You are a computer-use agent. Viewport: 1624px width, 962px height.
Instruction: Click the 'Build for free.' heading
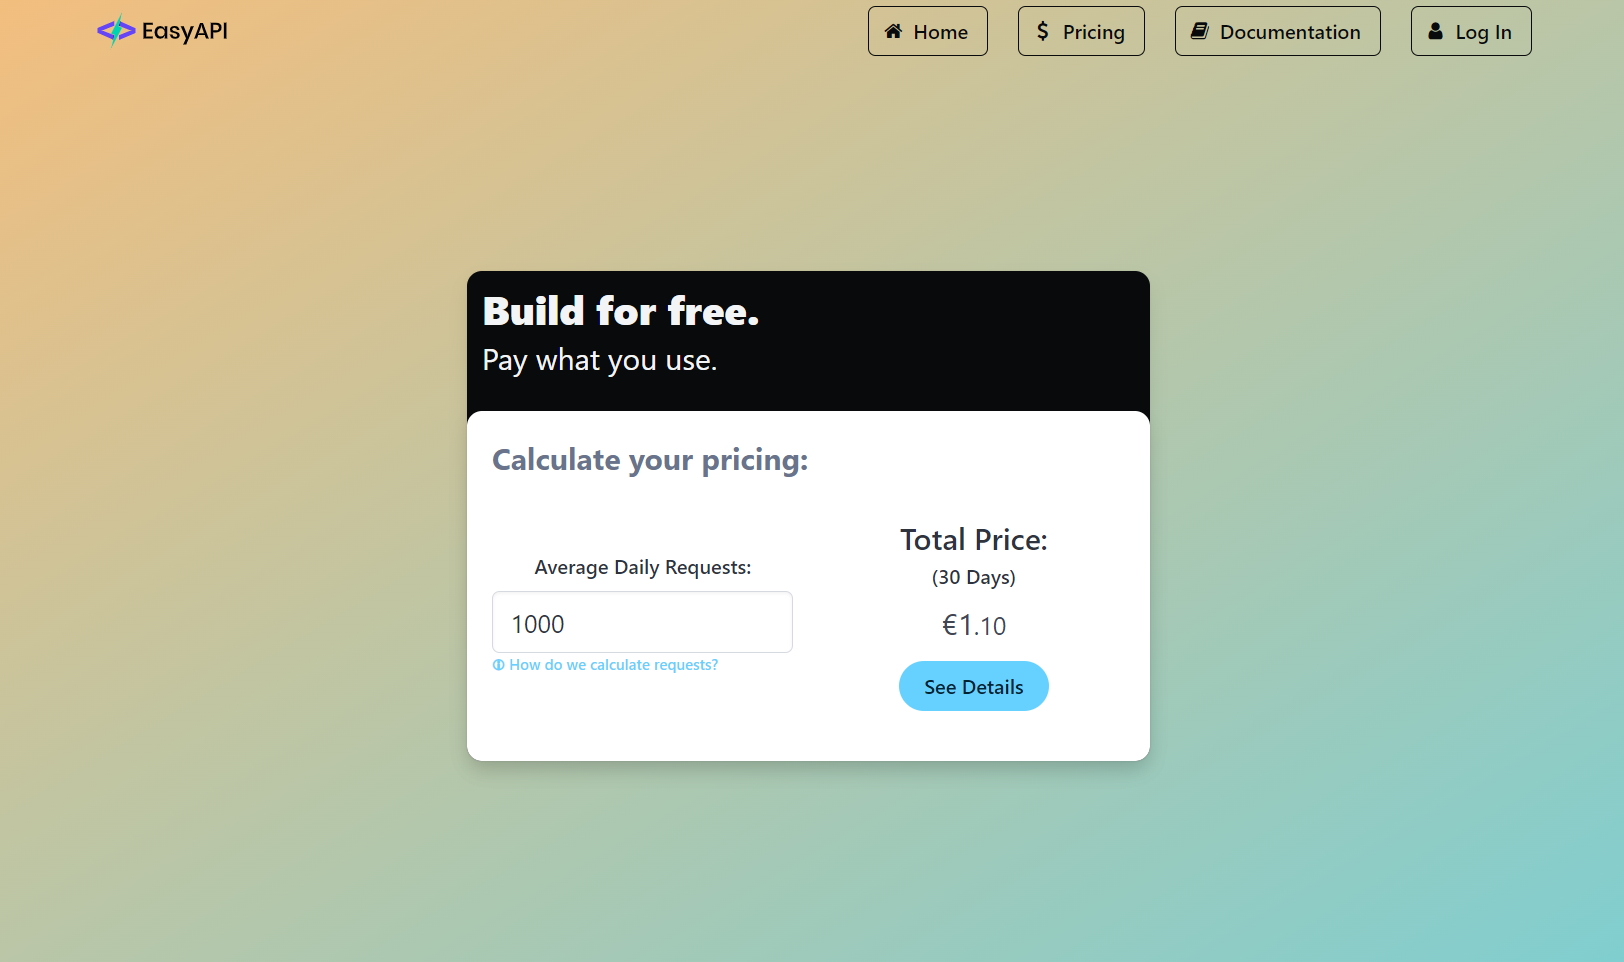(x=621, y=311)
